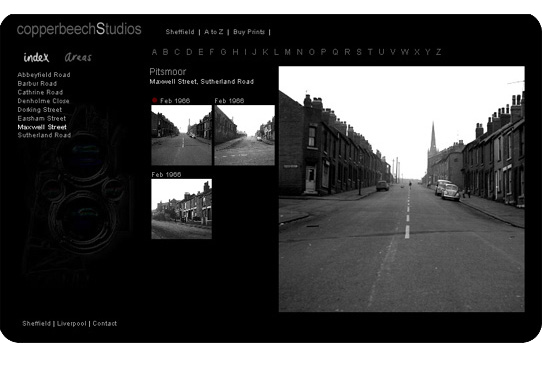
Task: Jump to letter V in alphabet index
Action: pyautogui.click(x=393, y=52)
